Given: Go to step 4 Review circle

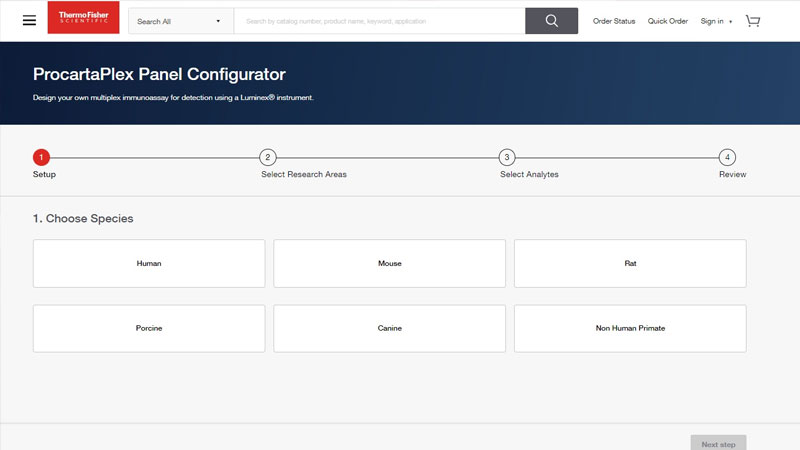Looking at the screenshot, I should [727, 157].
